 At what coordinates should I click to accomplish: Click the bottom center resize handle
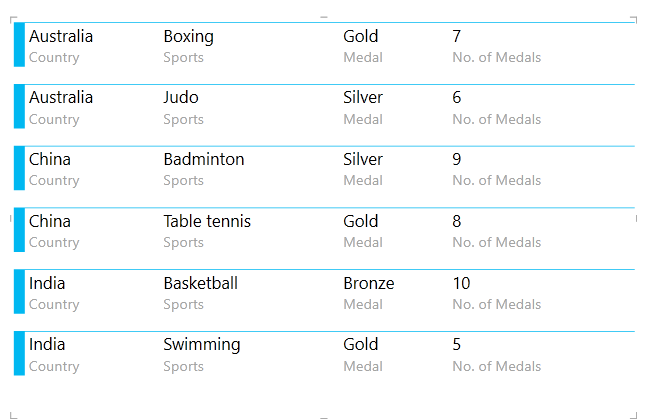coord(323,416)
